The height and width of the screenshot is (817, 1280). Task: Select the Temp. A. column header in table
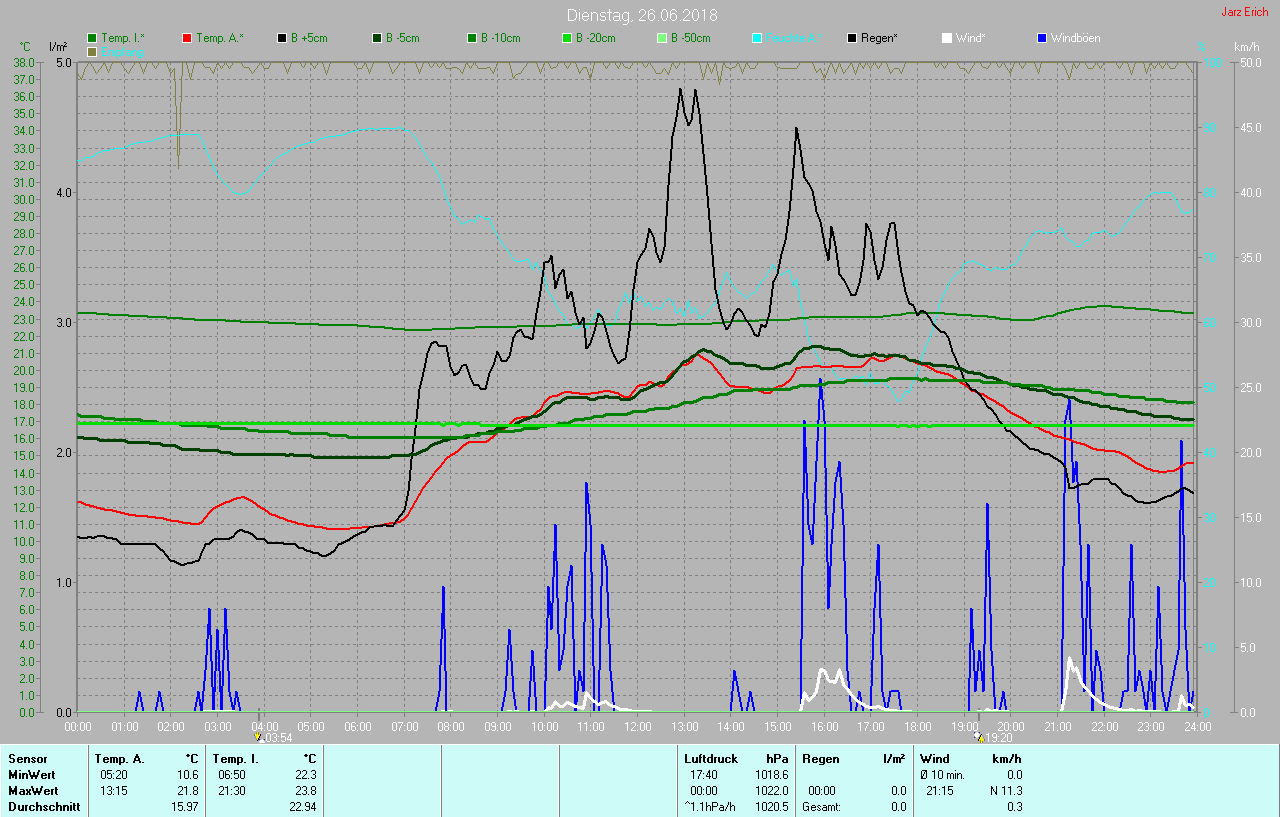click(119, 759)
